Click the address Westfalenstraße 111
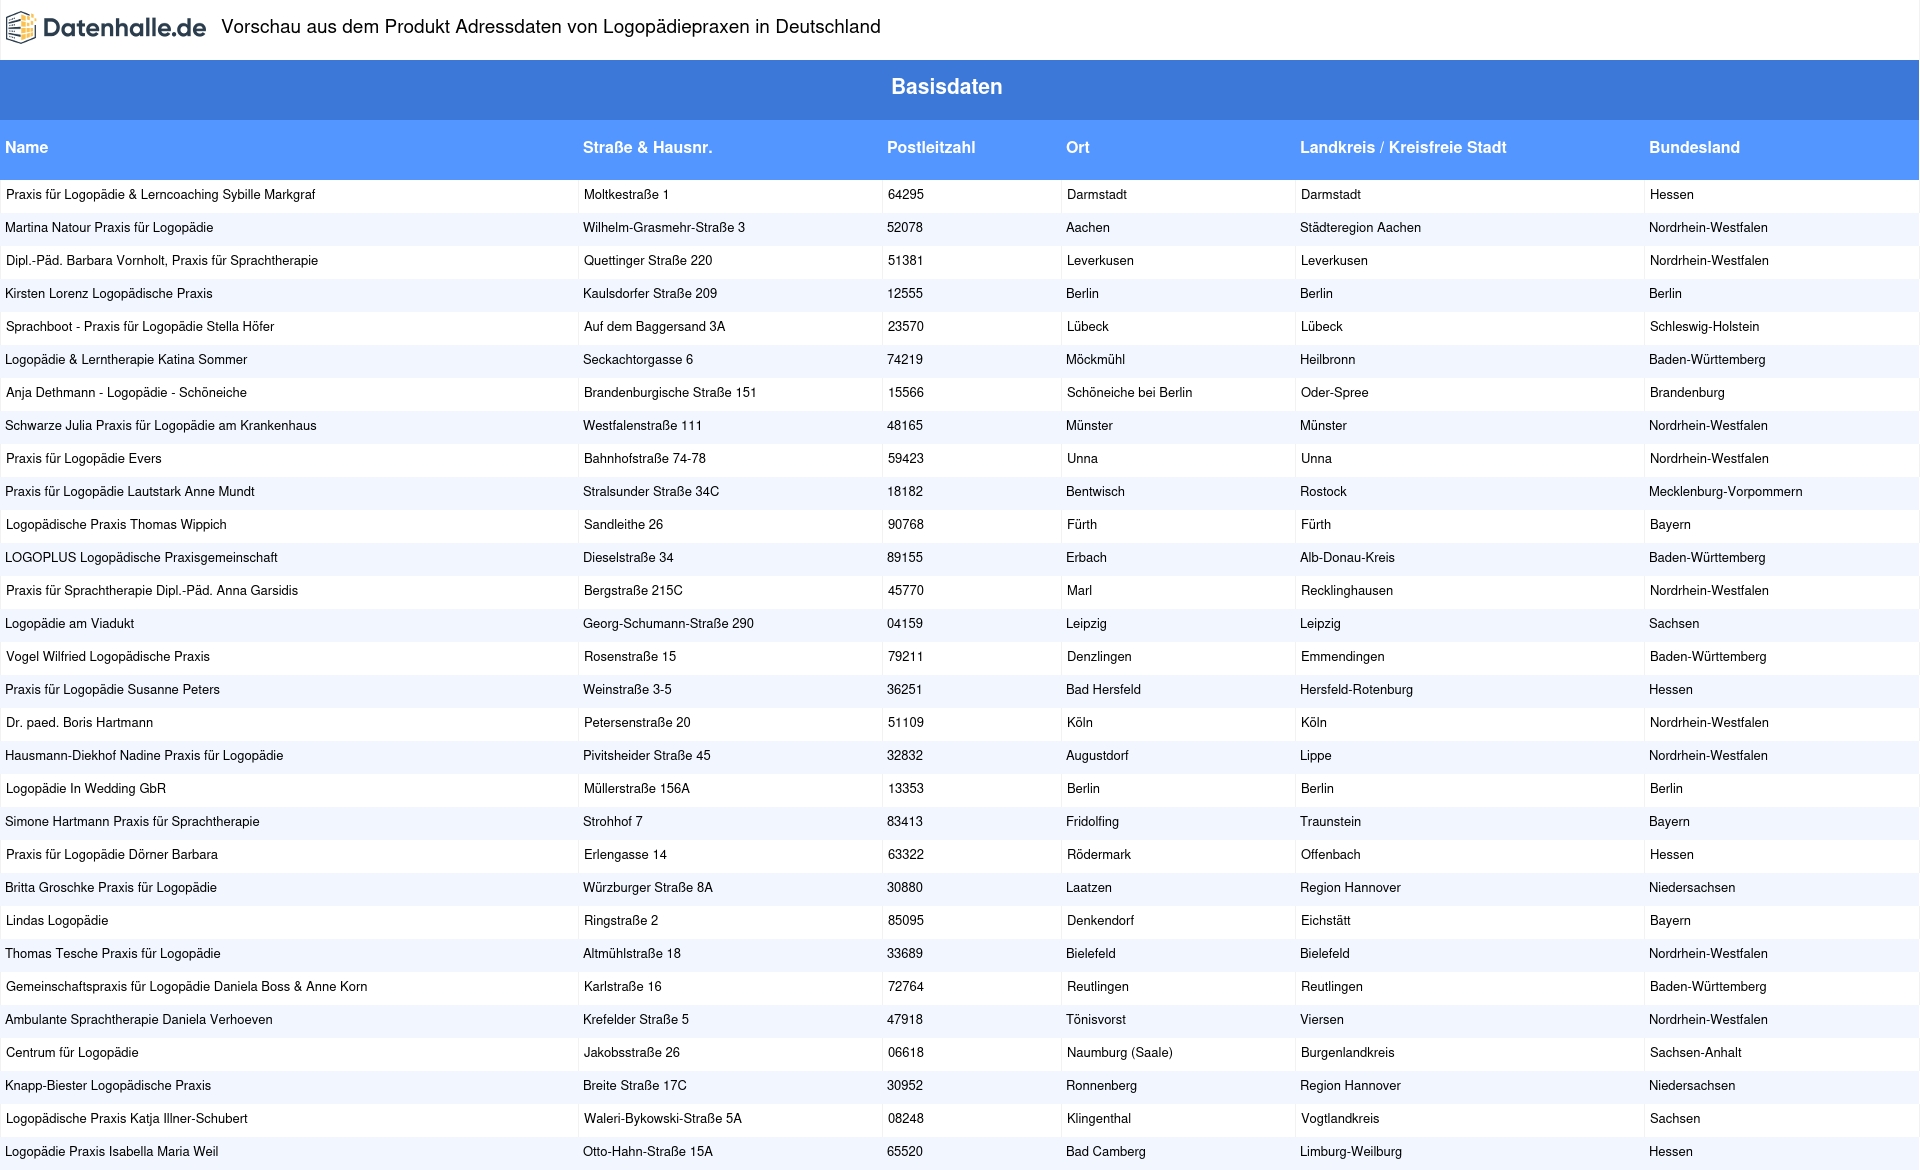This screenshot has width=1920, height=1170. coord(642,426)
